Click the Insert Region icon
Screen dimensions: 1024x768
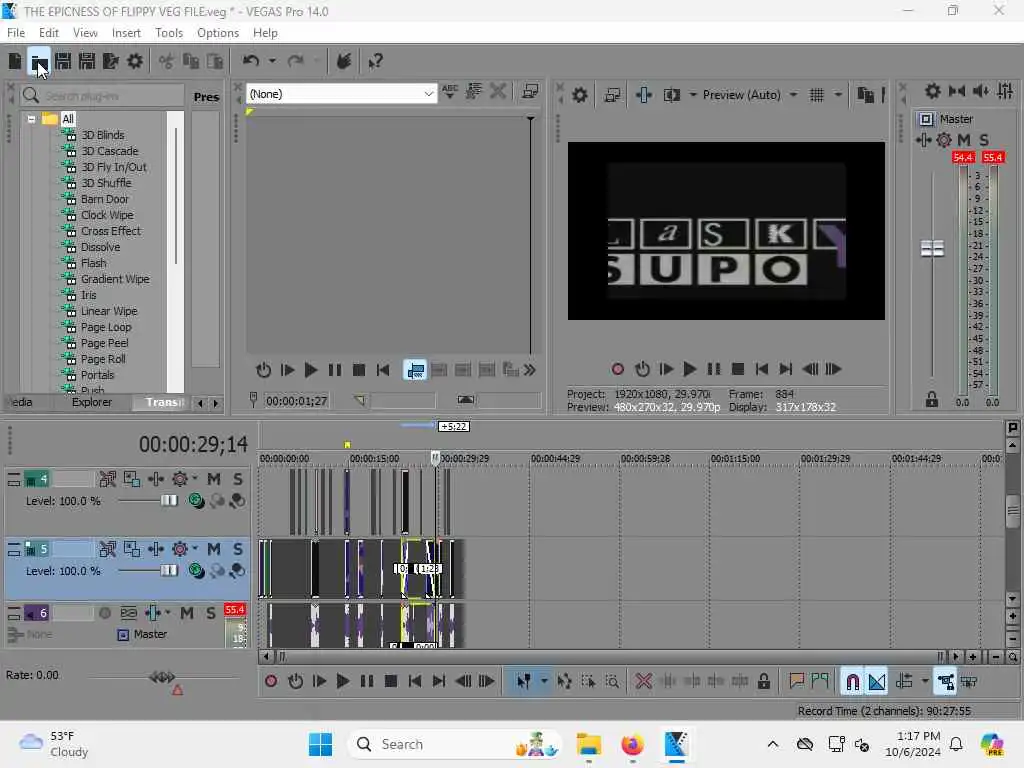[x=820, y=682]
